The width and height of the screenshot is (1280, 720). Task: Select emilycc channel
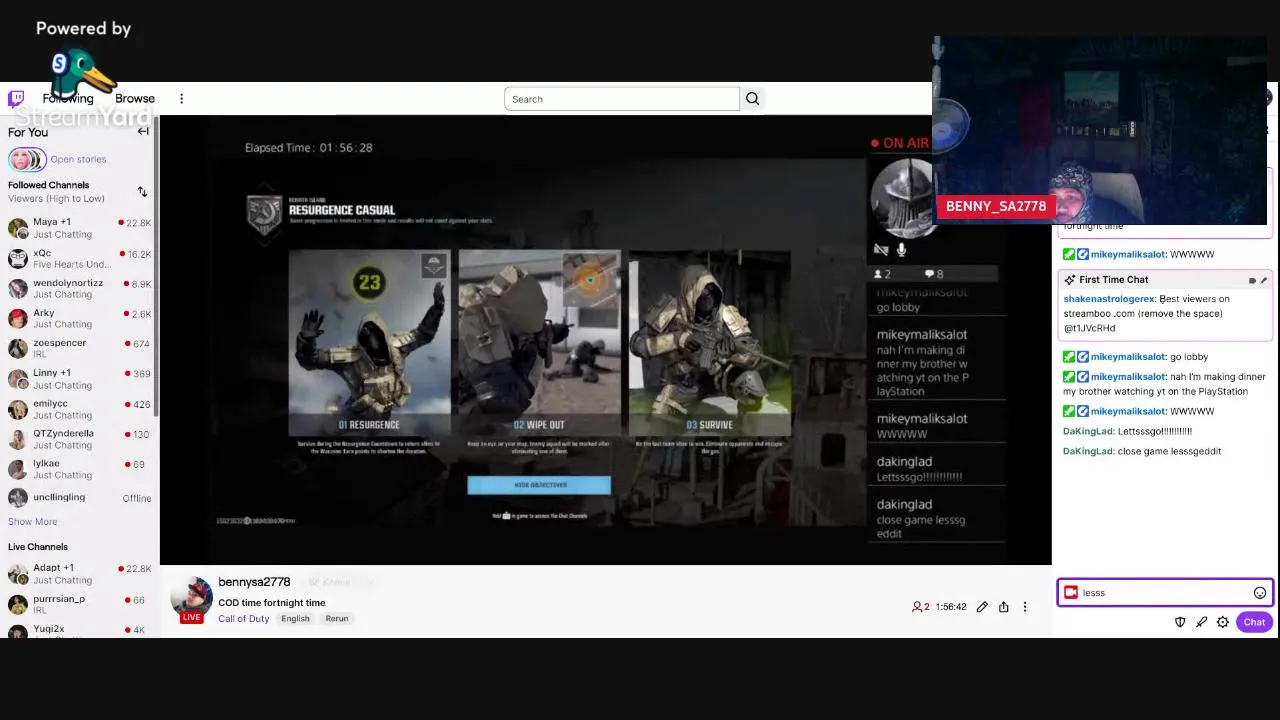[79, 409]
